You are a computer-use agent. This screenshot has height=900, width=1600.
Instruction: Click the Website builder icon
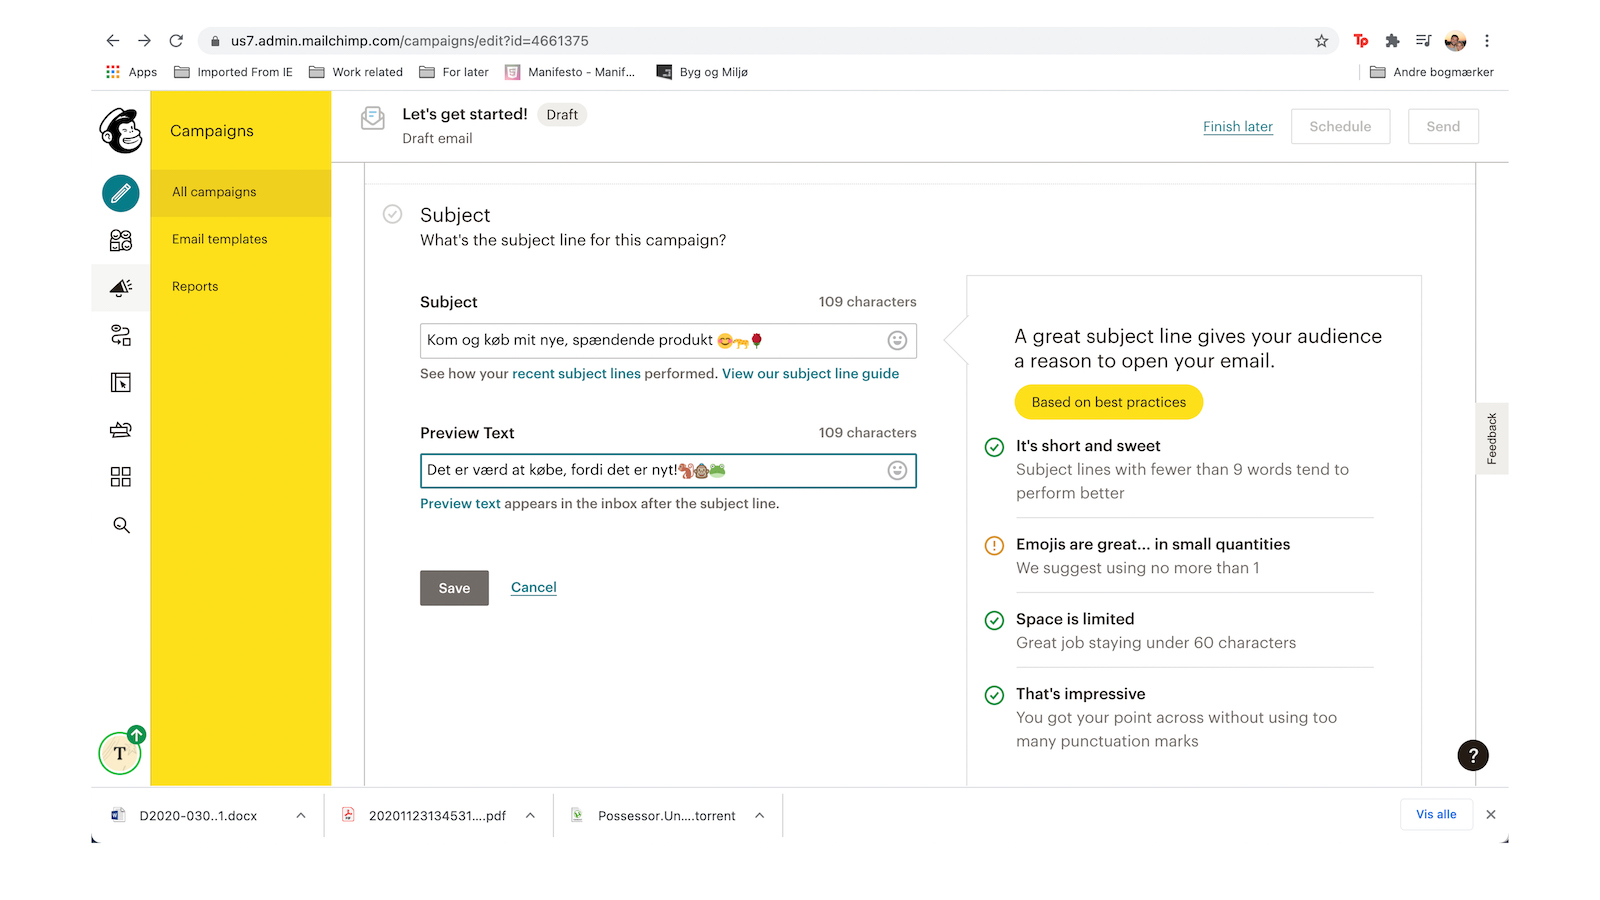click(x=120, y=382)
